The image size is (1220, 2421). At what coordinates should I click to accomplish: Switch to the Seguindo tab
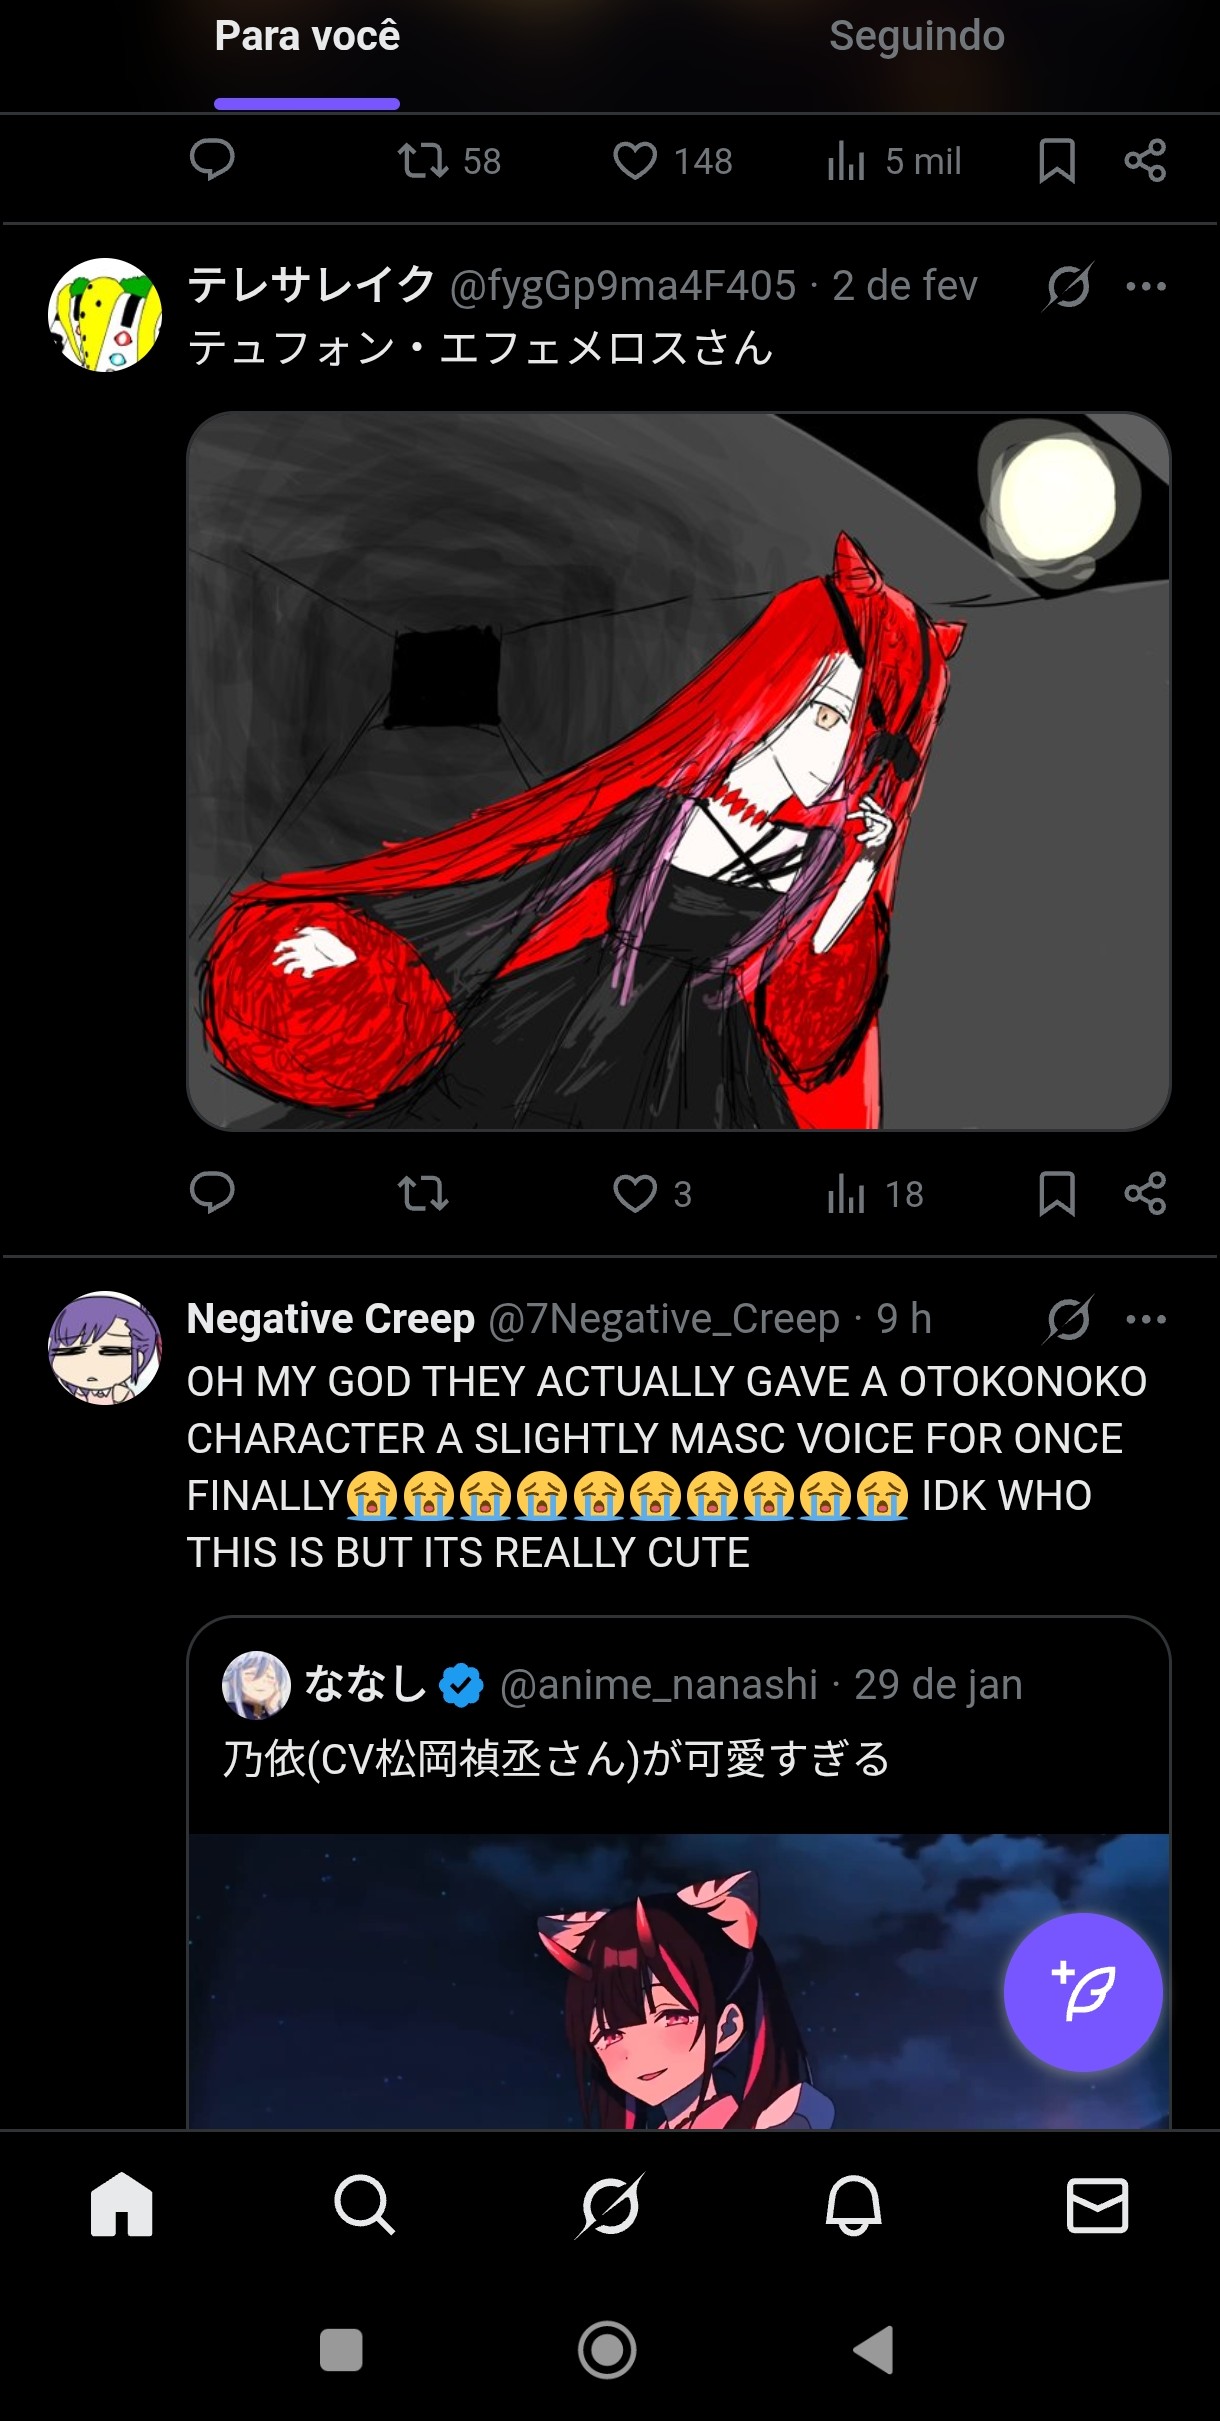click(x=916, y=37)
